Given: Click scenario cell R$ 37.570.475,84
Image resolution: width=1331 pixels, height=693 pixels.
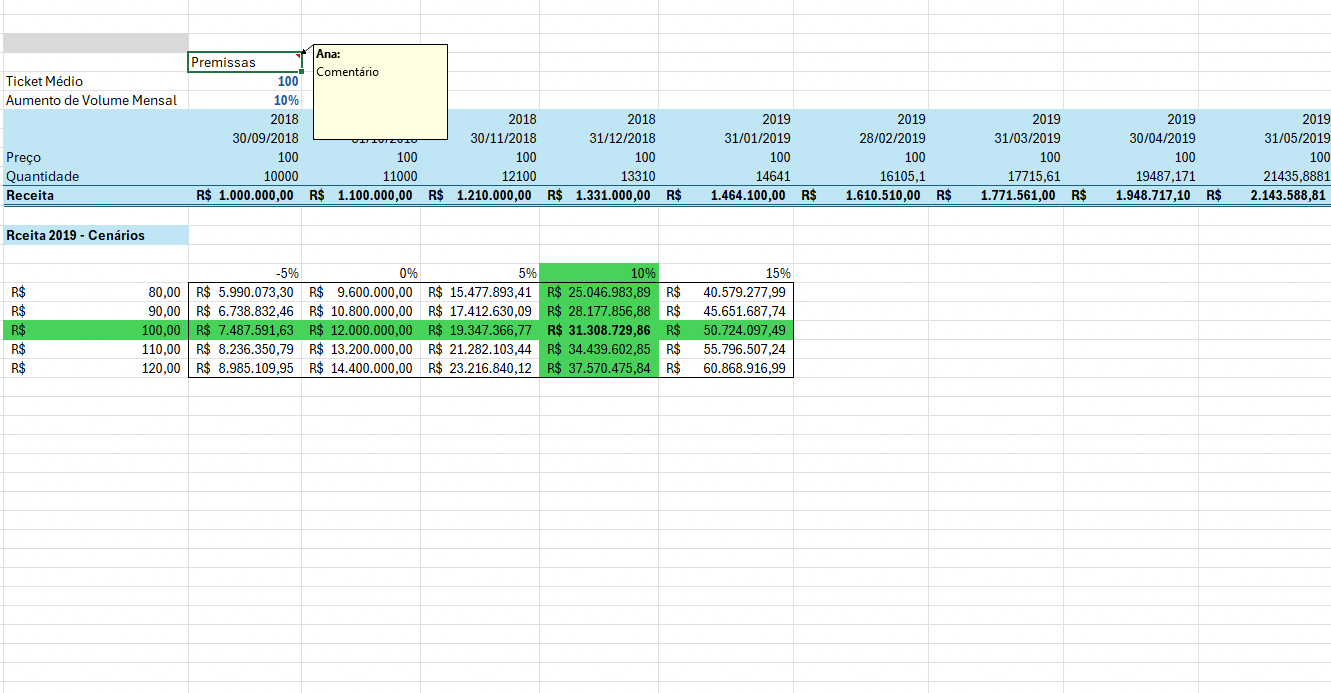Looking at the screenshot, I should (x=599, y=368).
